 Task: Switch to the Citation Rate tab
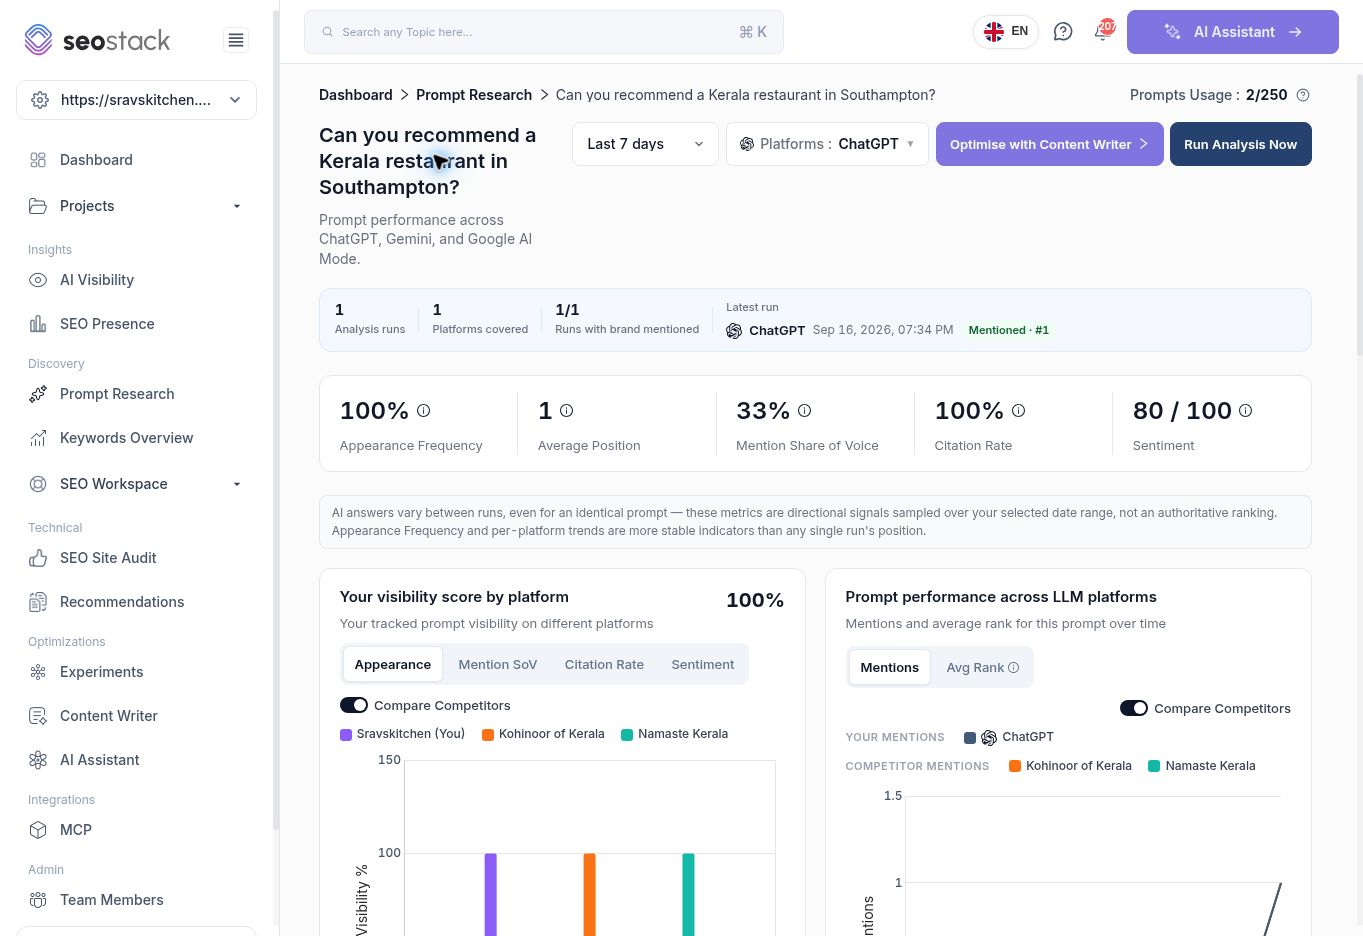point(604,665)
